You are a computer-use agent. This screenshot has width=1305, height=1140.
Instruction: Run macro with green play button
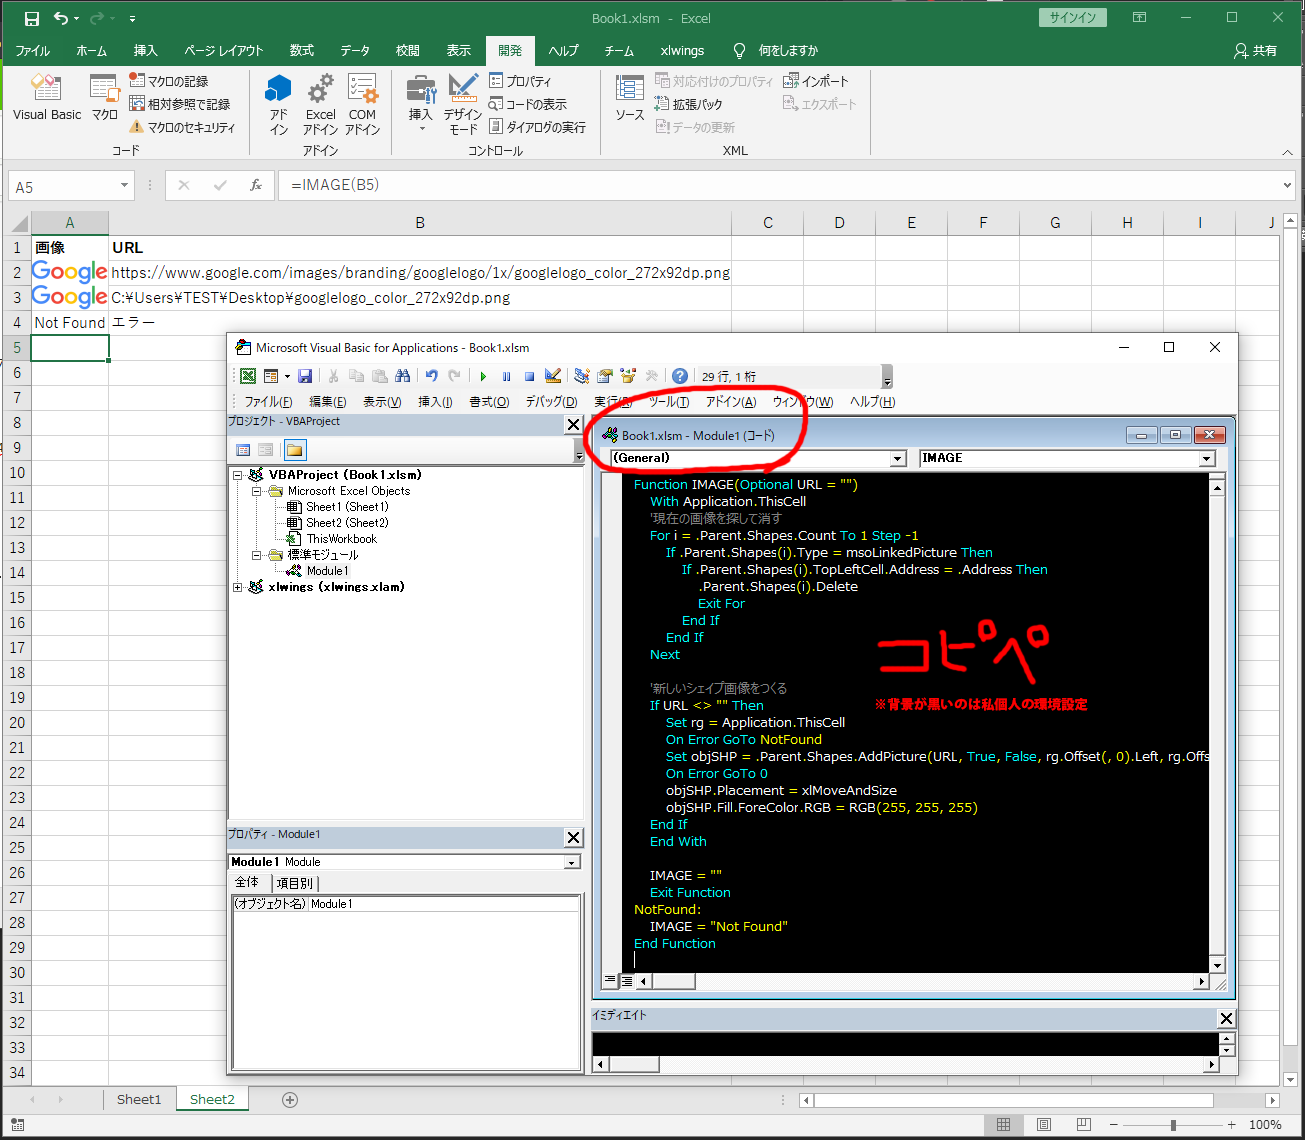[483, 376]
